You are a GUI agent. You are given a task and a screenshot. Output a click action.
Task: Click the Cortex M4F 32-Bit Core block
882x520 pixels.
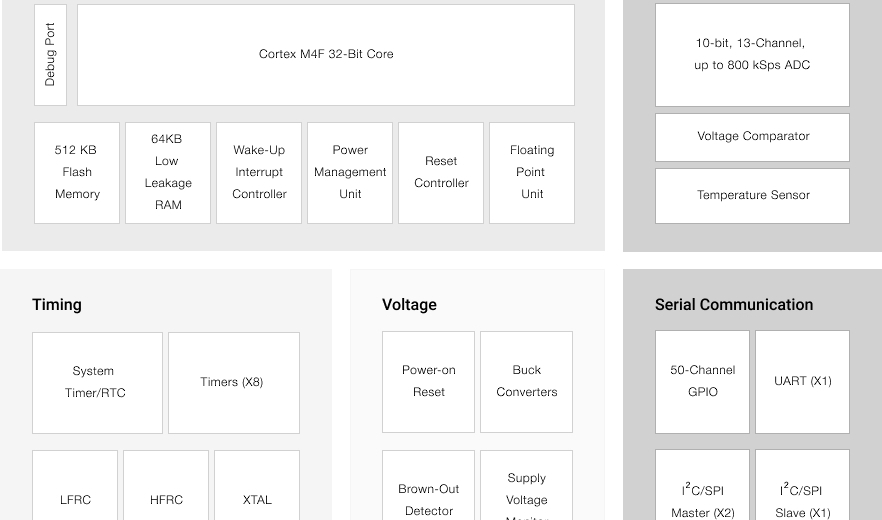326,55
